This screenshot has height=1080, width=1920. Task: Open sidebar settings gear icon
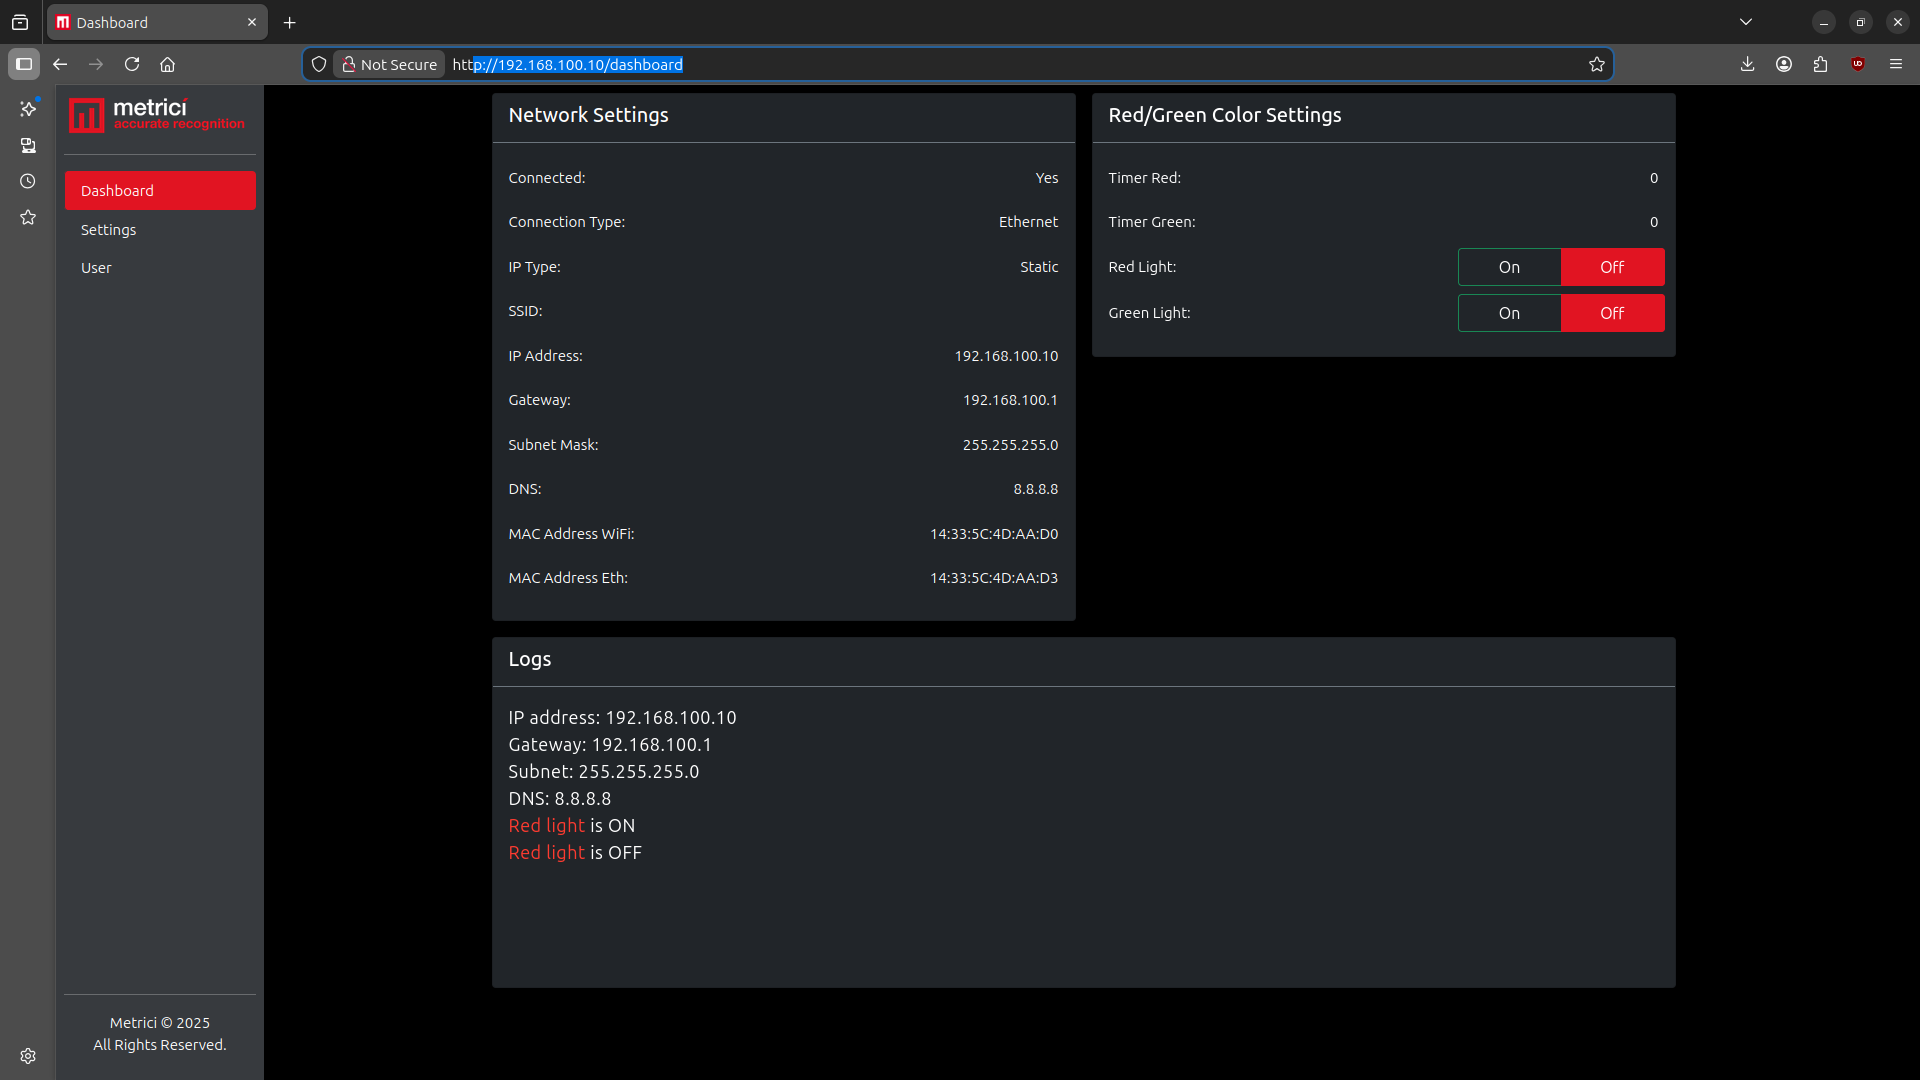point(28,1056)
